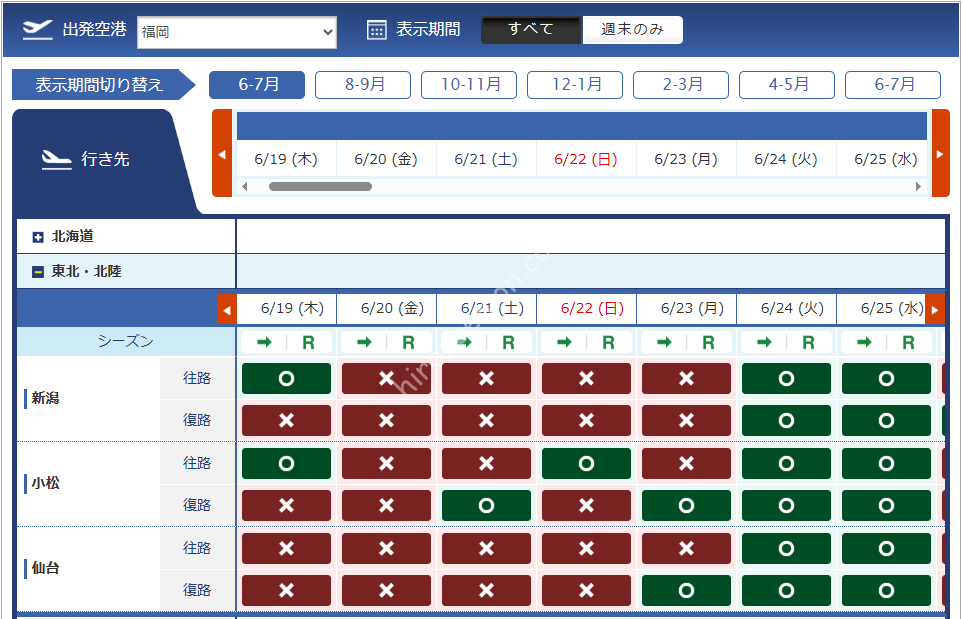Click the scrollbar right arrow under dates
The image size is (963, 619).
coord(918,187)
